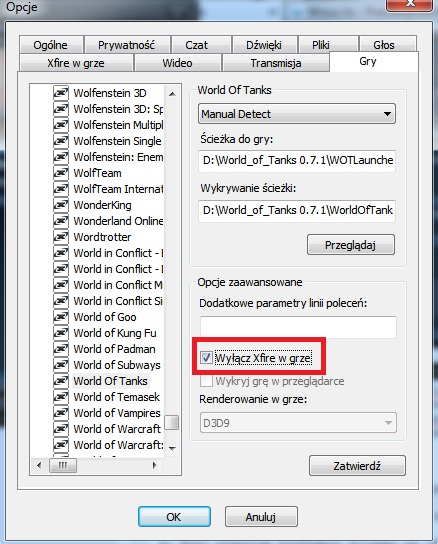Click the icon next to WonderKing
This screenshot has width=438, height=544.
tap(61, 205)
